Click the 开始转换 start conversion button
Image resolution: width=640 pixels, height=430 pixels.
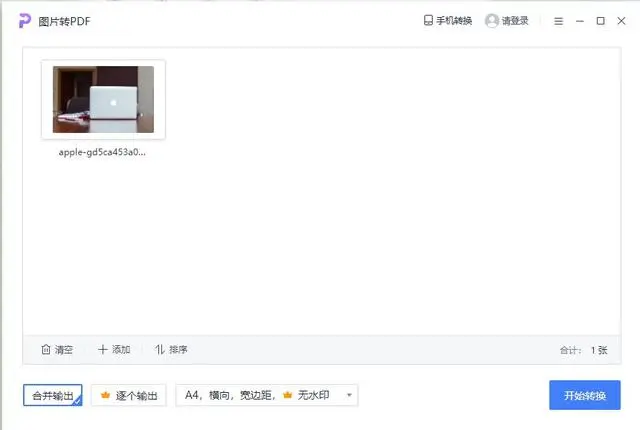tap(584, 395)
